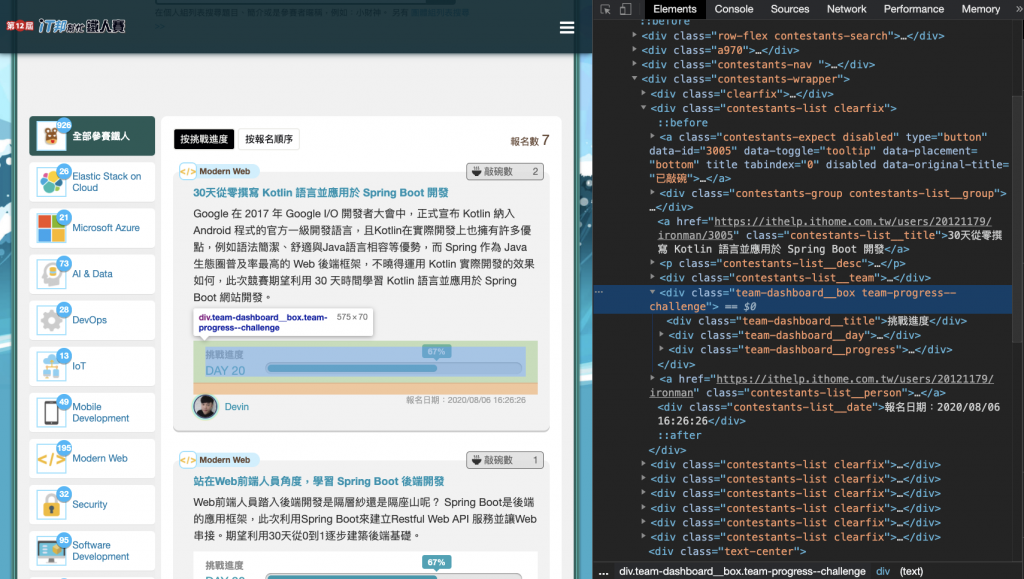
Task: Open DevTools more tabs chevron
Action: pyautogui.click(x=1017, y=9)
